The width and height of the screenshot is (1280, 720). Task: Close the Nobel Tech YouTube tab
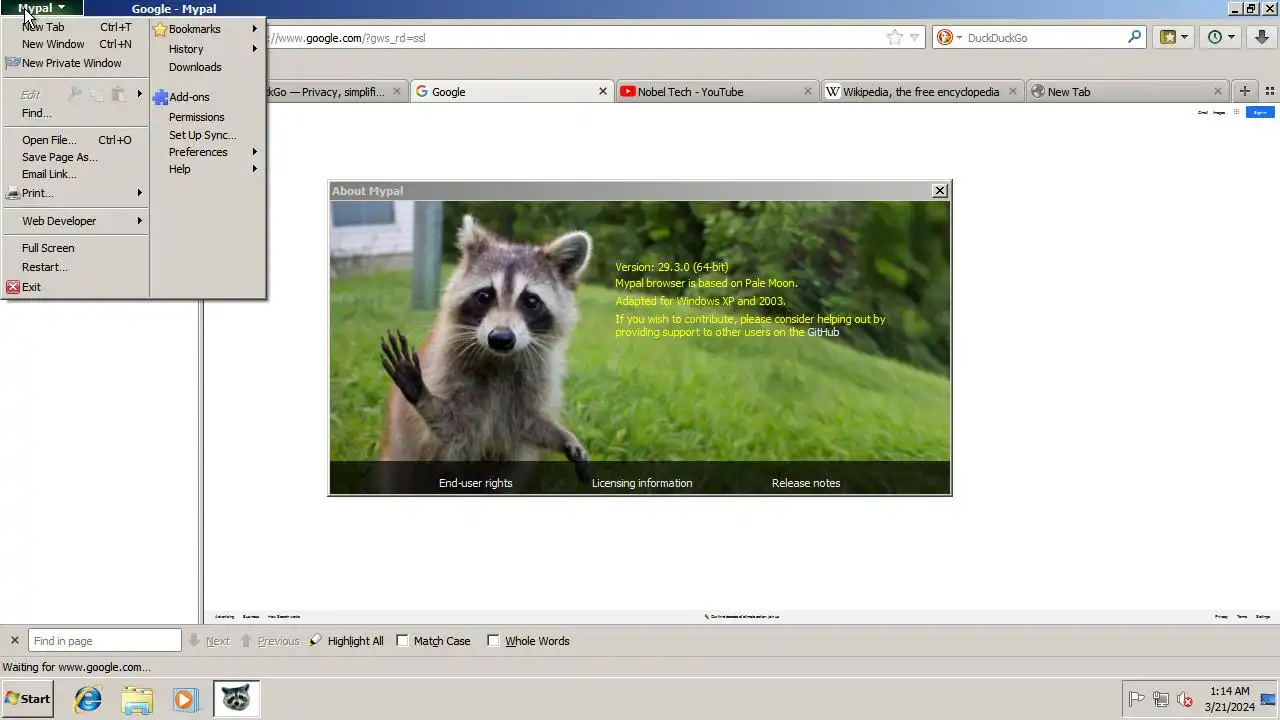808,91
